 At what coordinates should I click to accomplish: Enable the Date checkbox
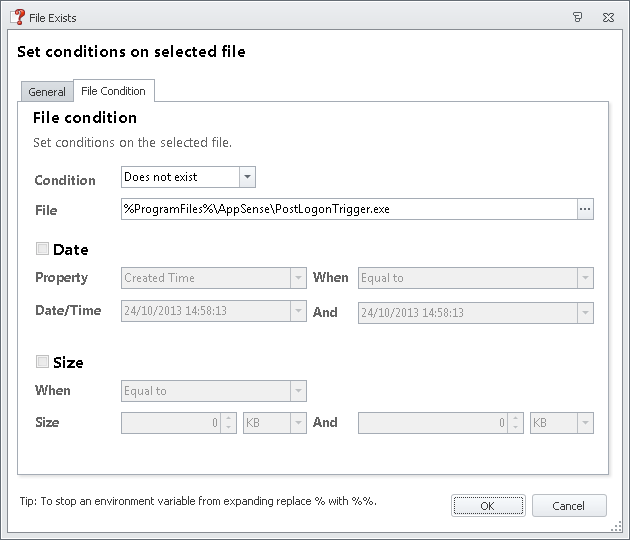pyautogui.click(x=42, y=249)
